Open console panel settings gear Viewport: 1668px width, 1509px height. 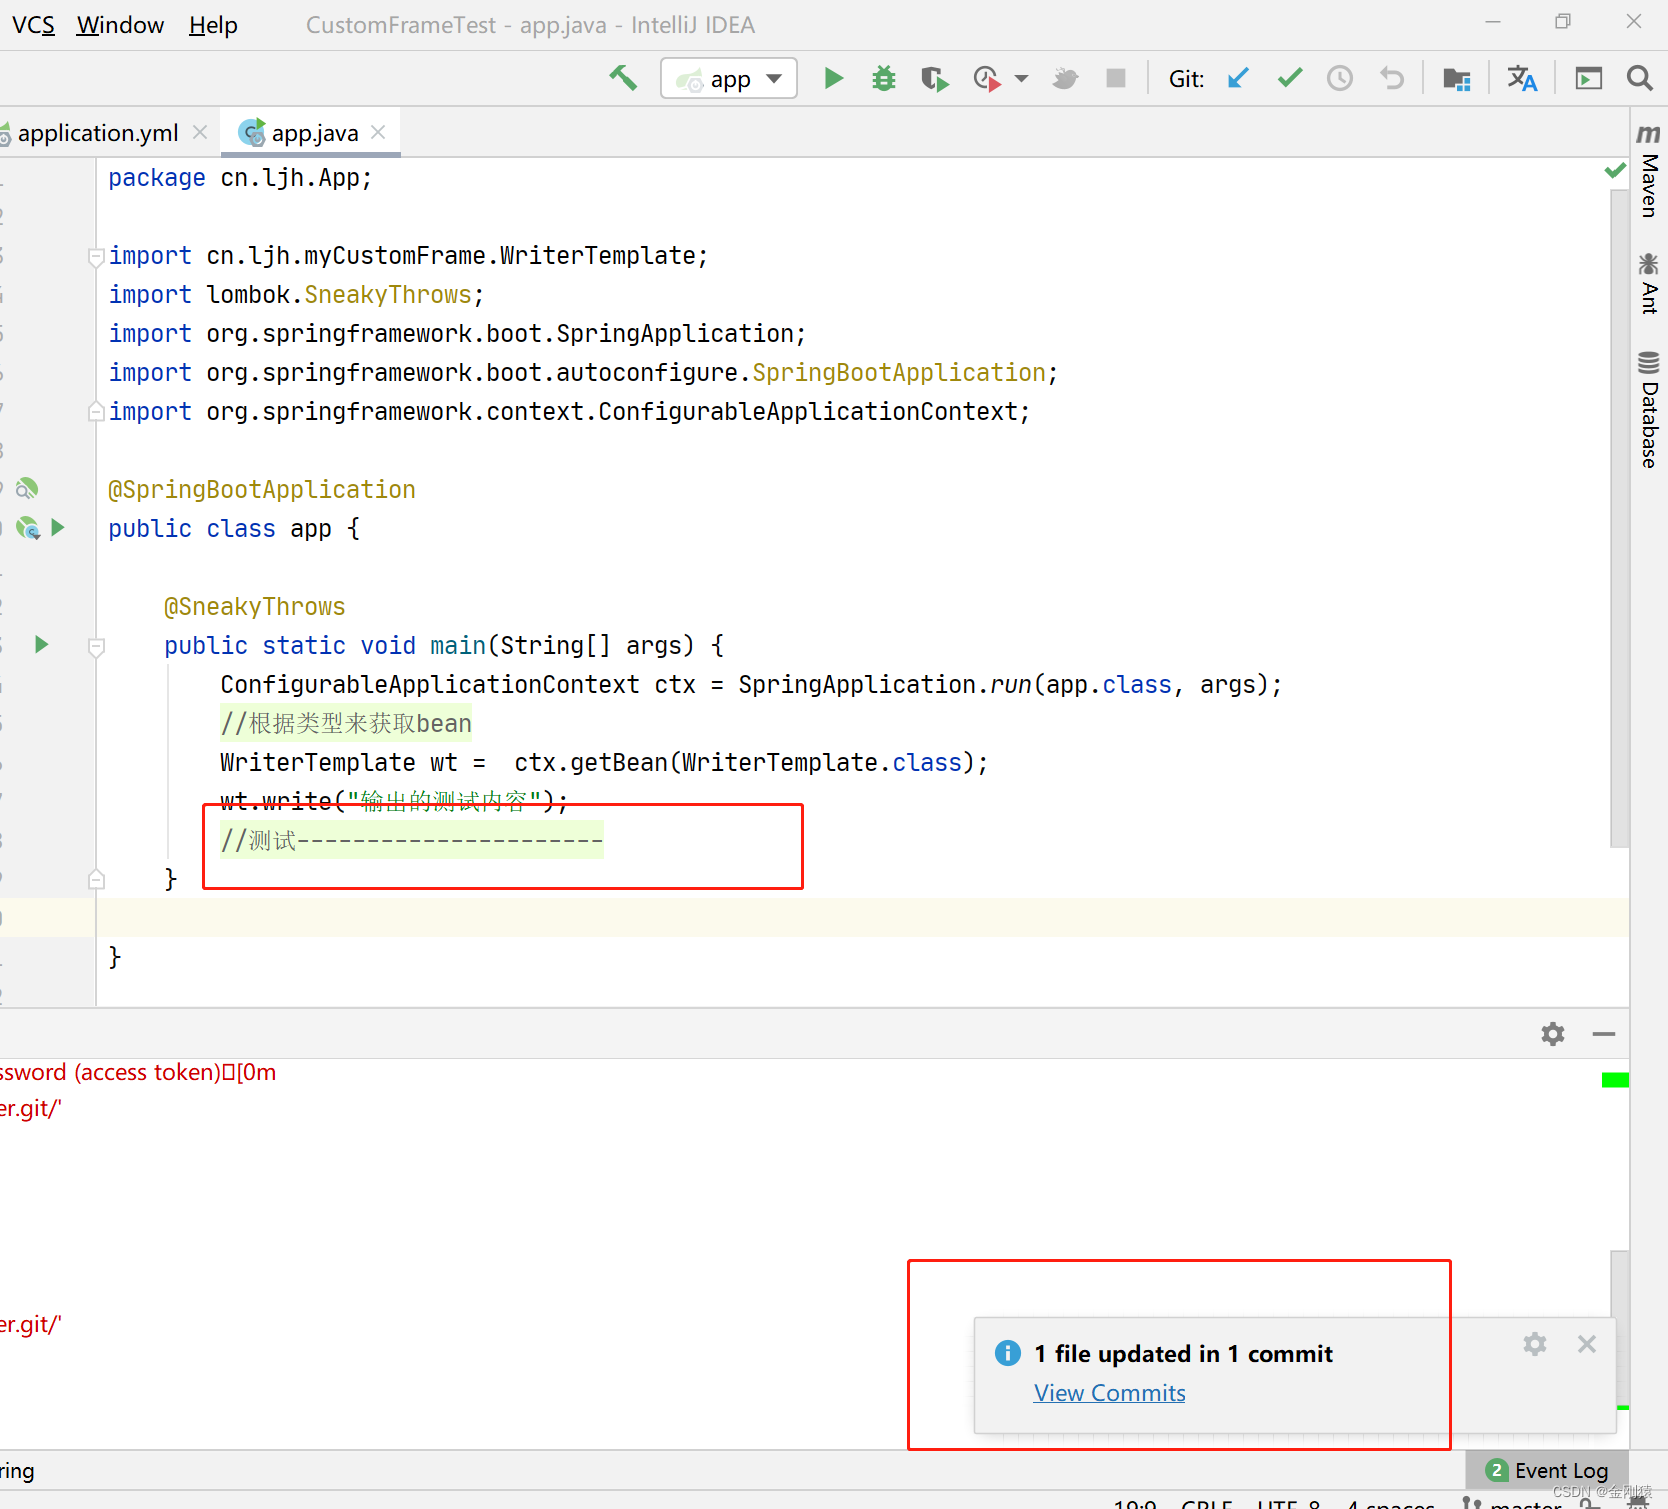point(1552,1033)
